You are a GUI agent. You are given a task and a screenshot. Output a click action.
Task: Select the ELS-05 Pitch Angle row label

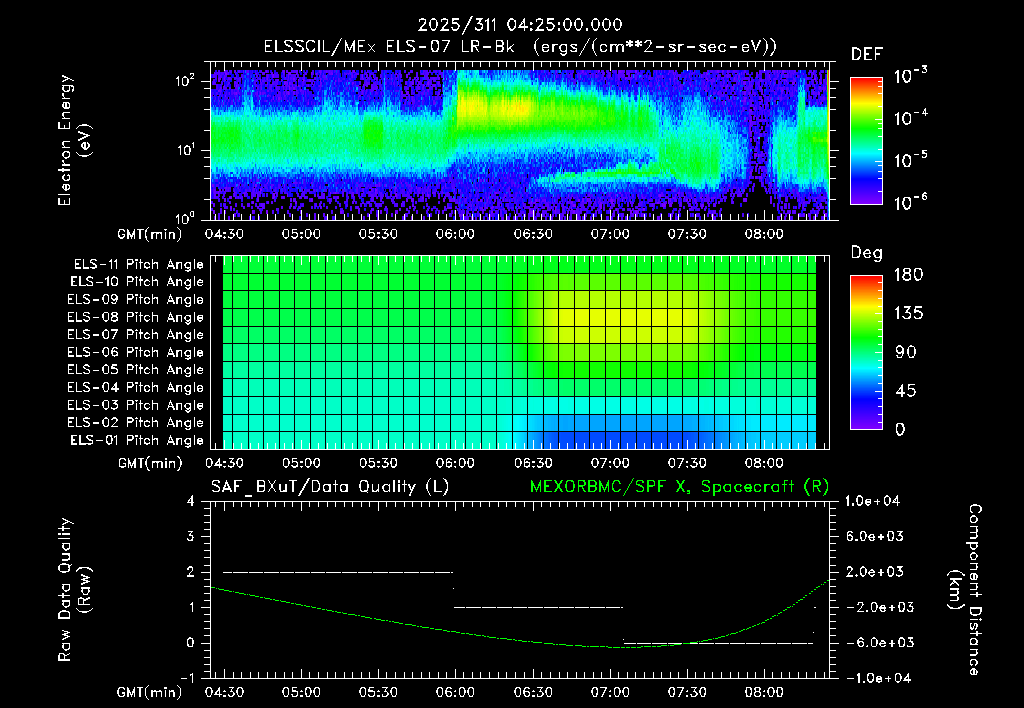(x=136, y=370)
